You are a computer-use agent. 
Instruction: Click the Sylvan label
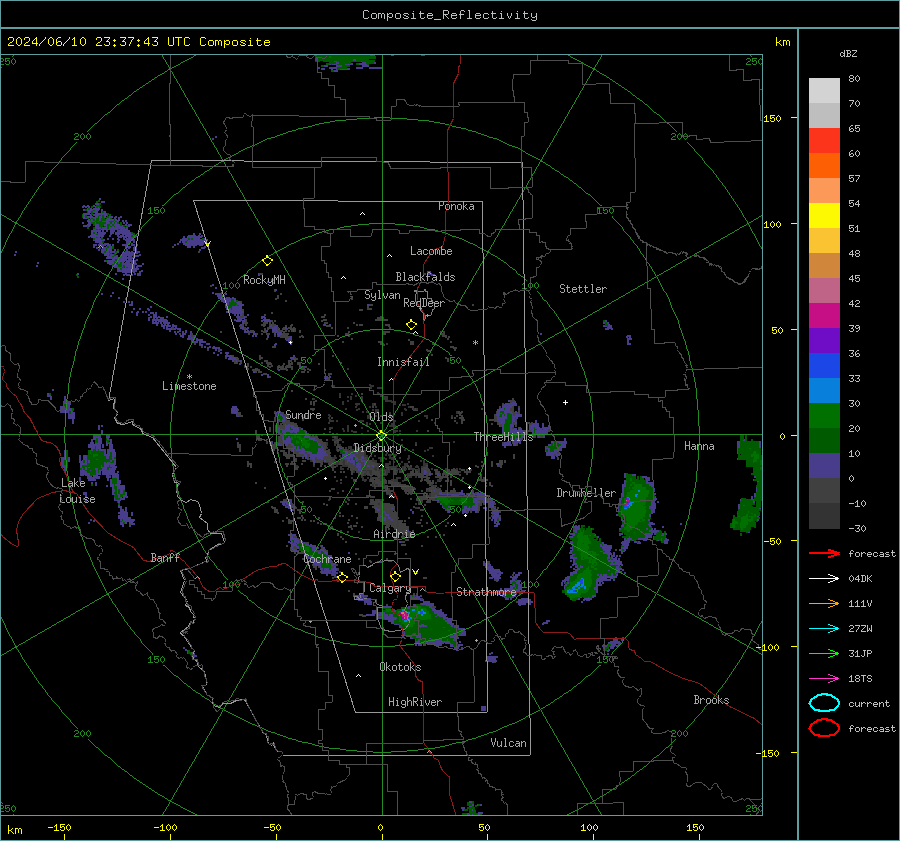tap(382, 295)
